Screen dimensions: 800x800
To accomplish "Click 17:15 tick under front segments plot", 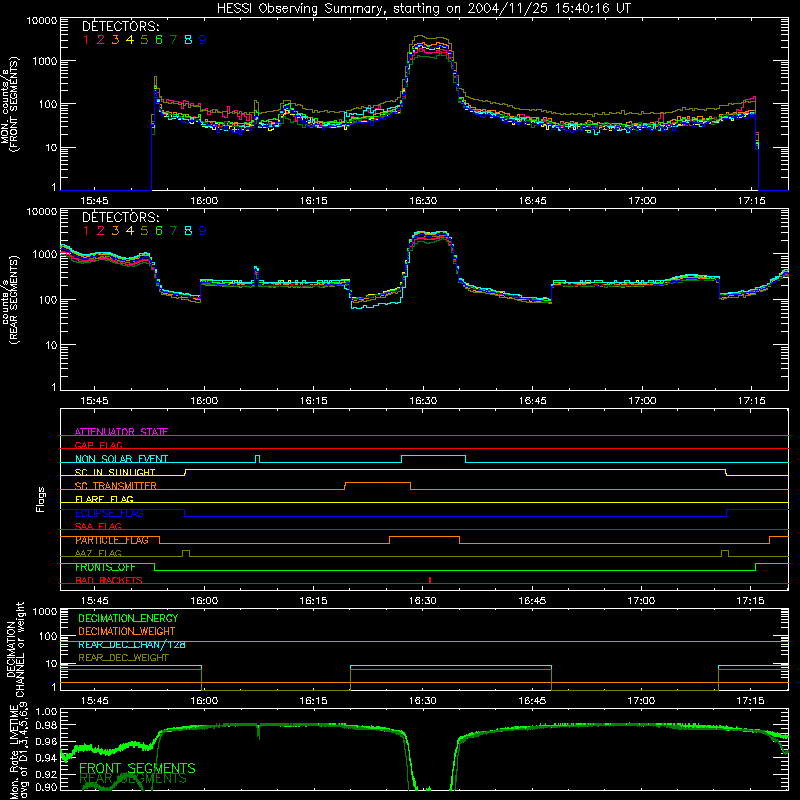I will click(x=752, y=201).
